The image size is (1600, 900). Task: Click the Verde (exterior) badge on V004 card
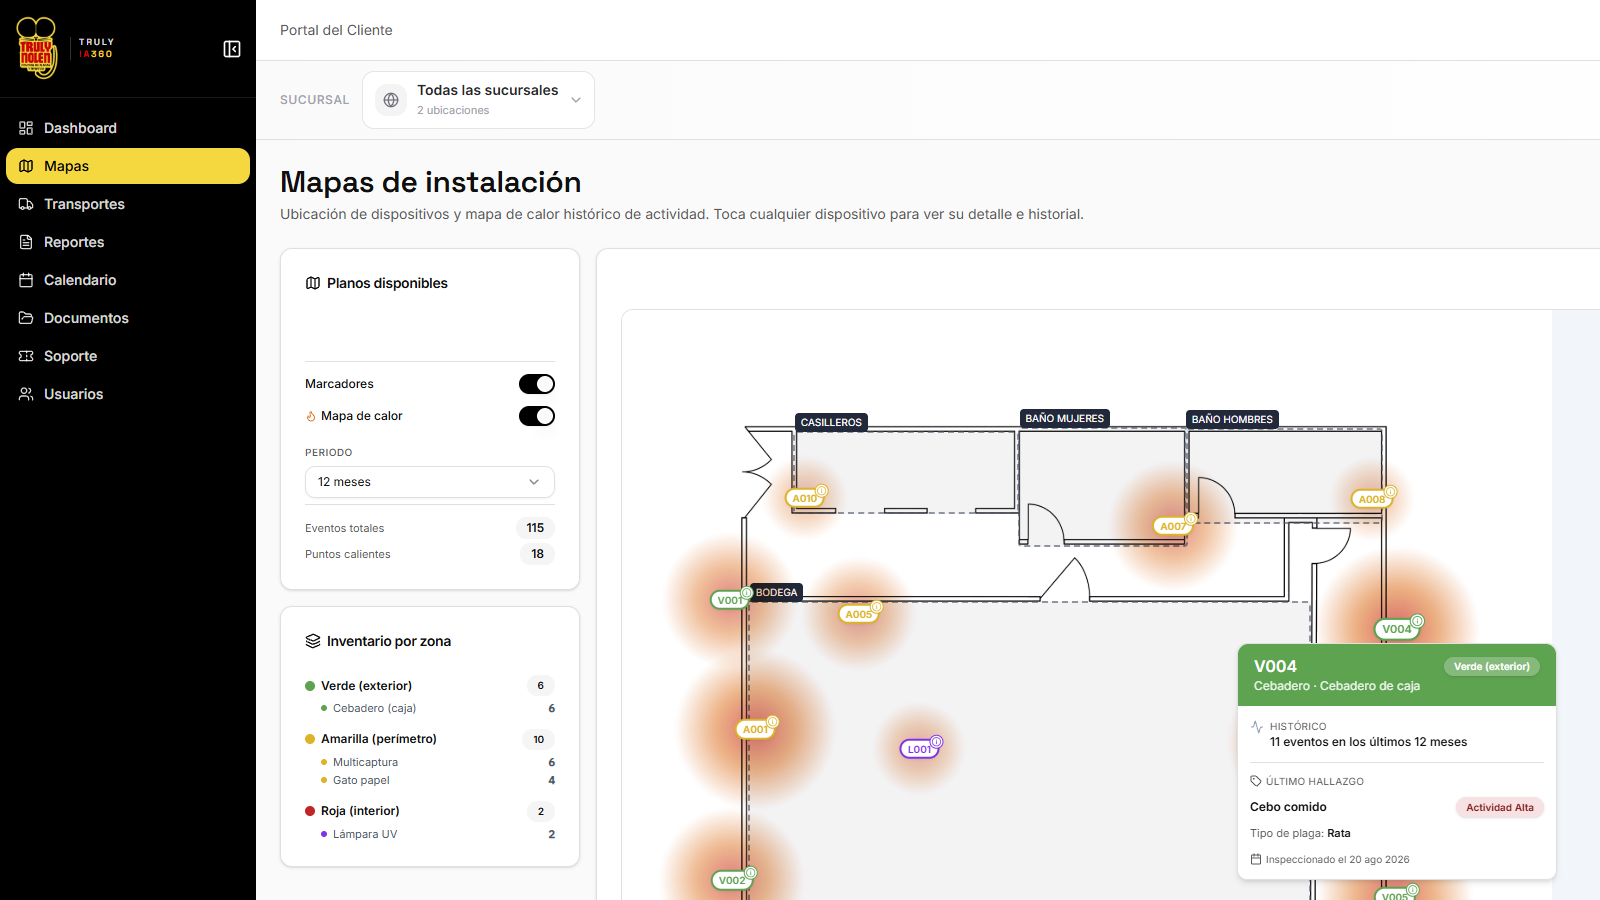pyautogui.click(x=1492, y=666)
